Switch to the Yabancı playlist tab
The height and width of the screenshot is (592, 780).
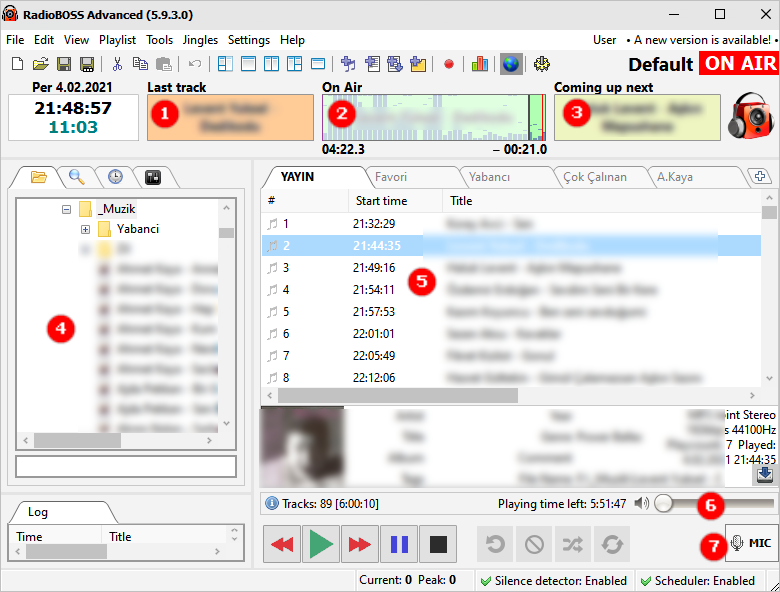(489, 177)
